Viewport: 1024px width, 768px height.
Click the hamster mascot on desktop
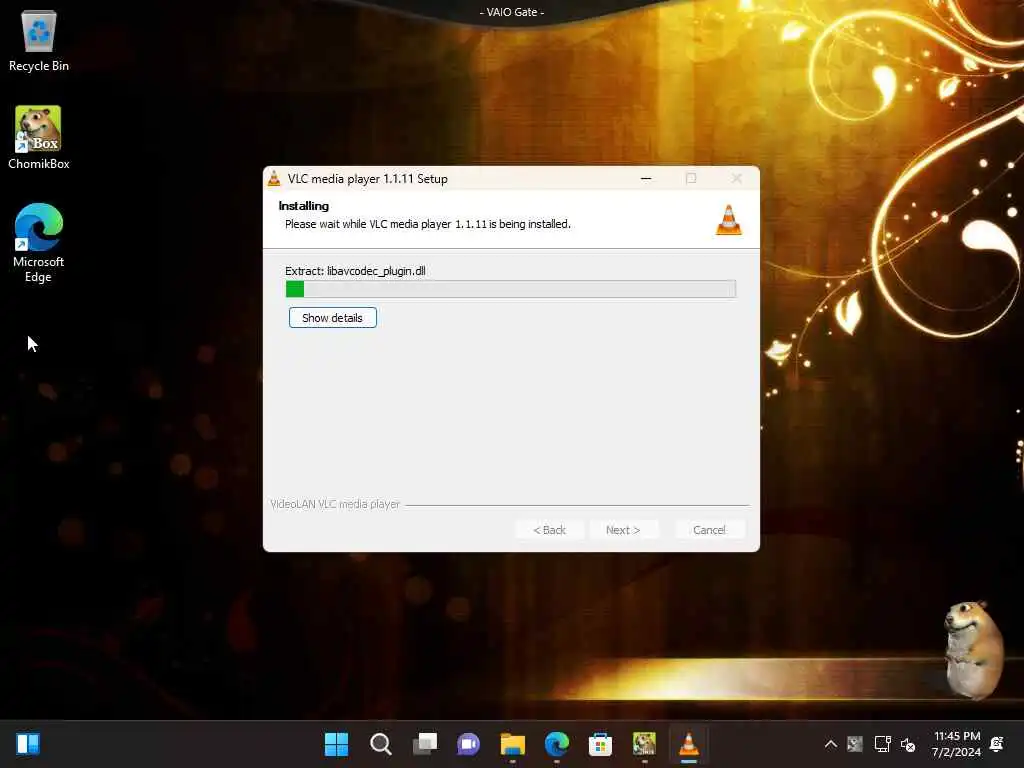[x=972, y=650]
